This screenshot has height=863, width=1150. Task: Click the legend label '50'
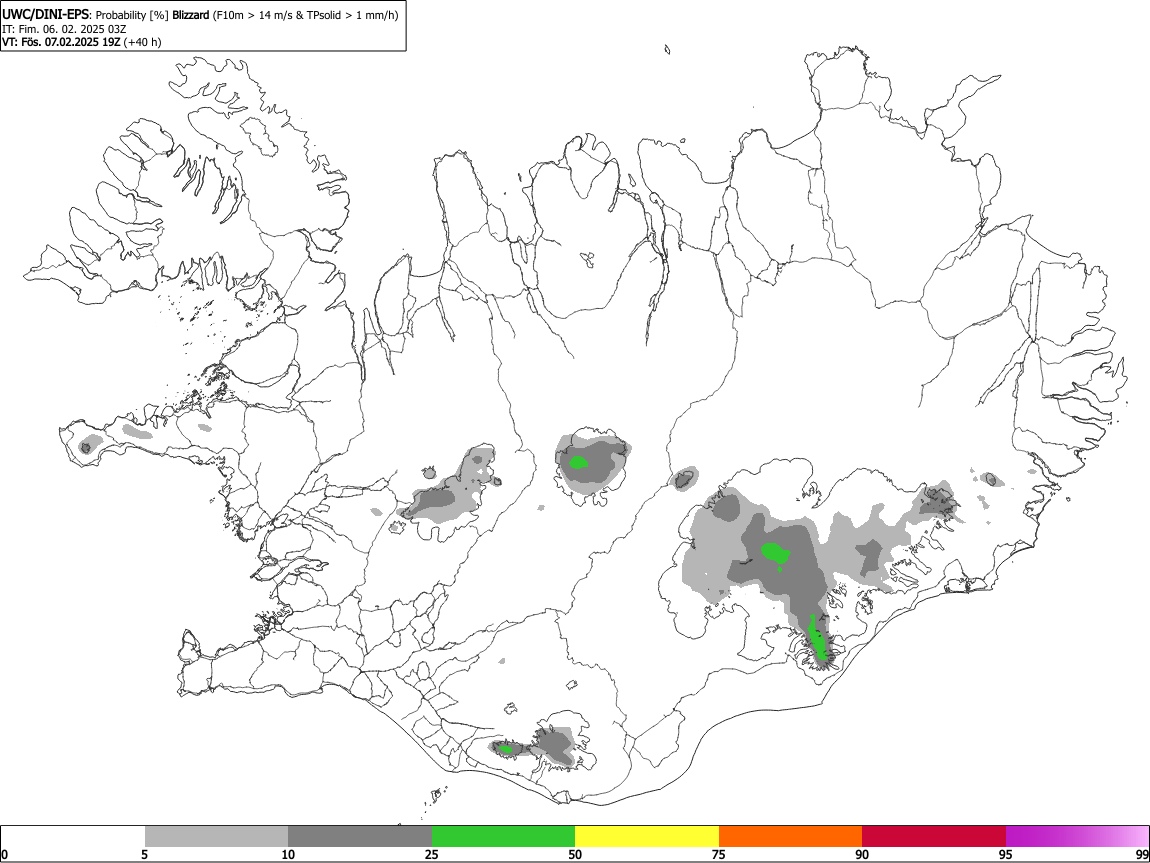(575, 855)
